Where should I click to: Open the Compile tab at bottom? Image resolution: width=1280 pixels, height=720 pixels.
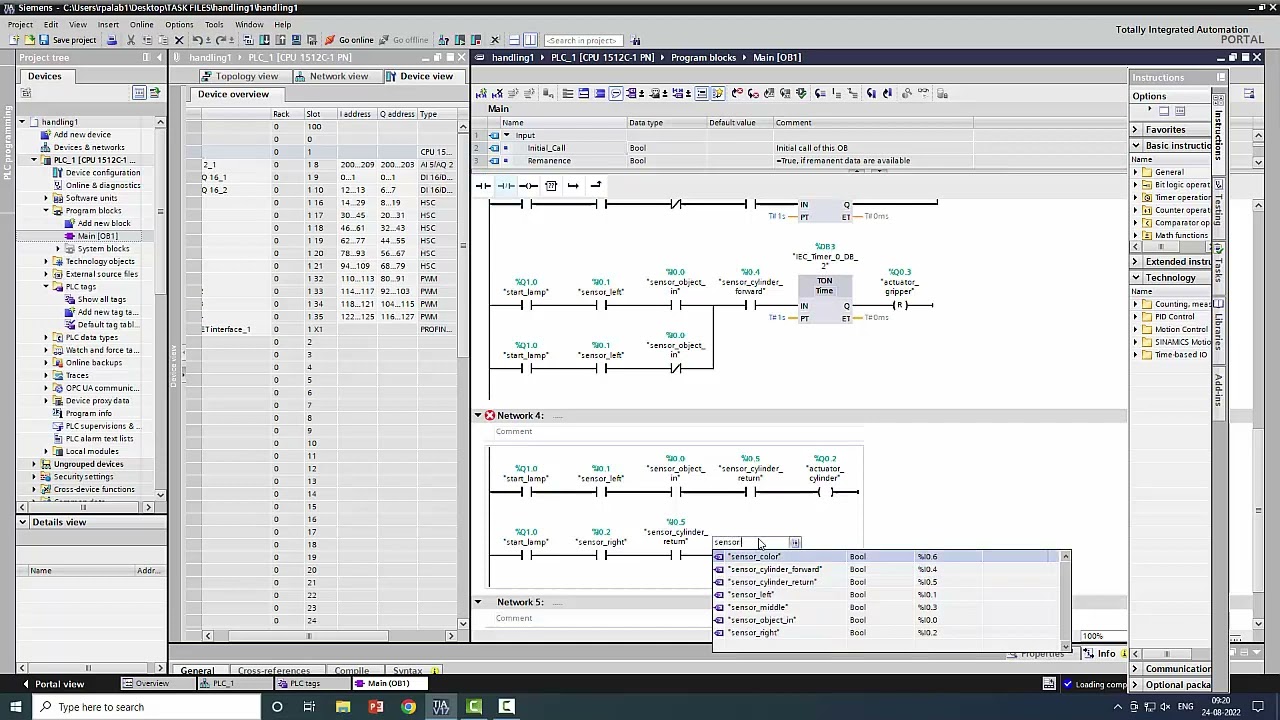tap(351, 671)
